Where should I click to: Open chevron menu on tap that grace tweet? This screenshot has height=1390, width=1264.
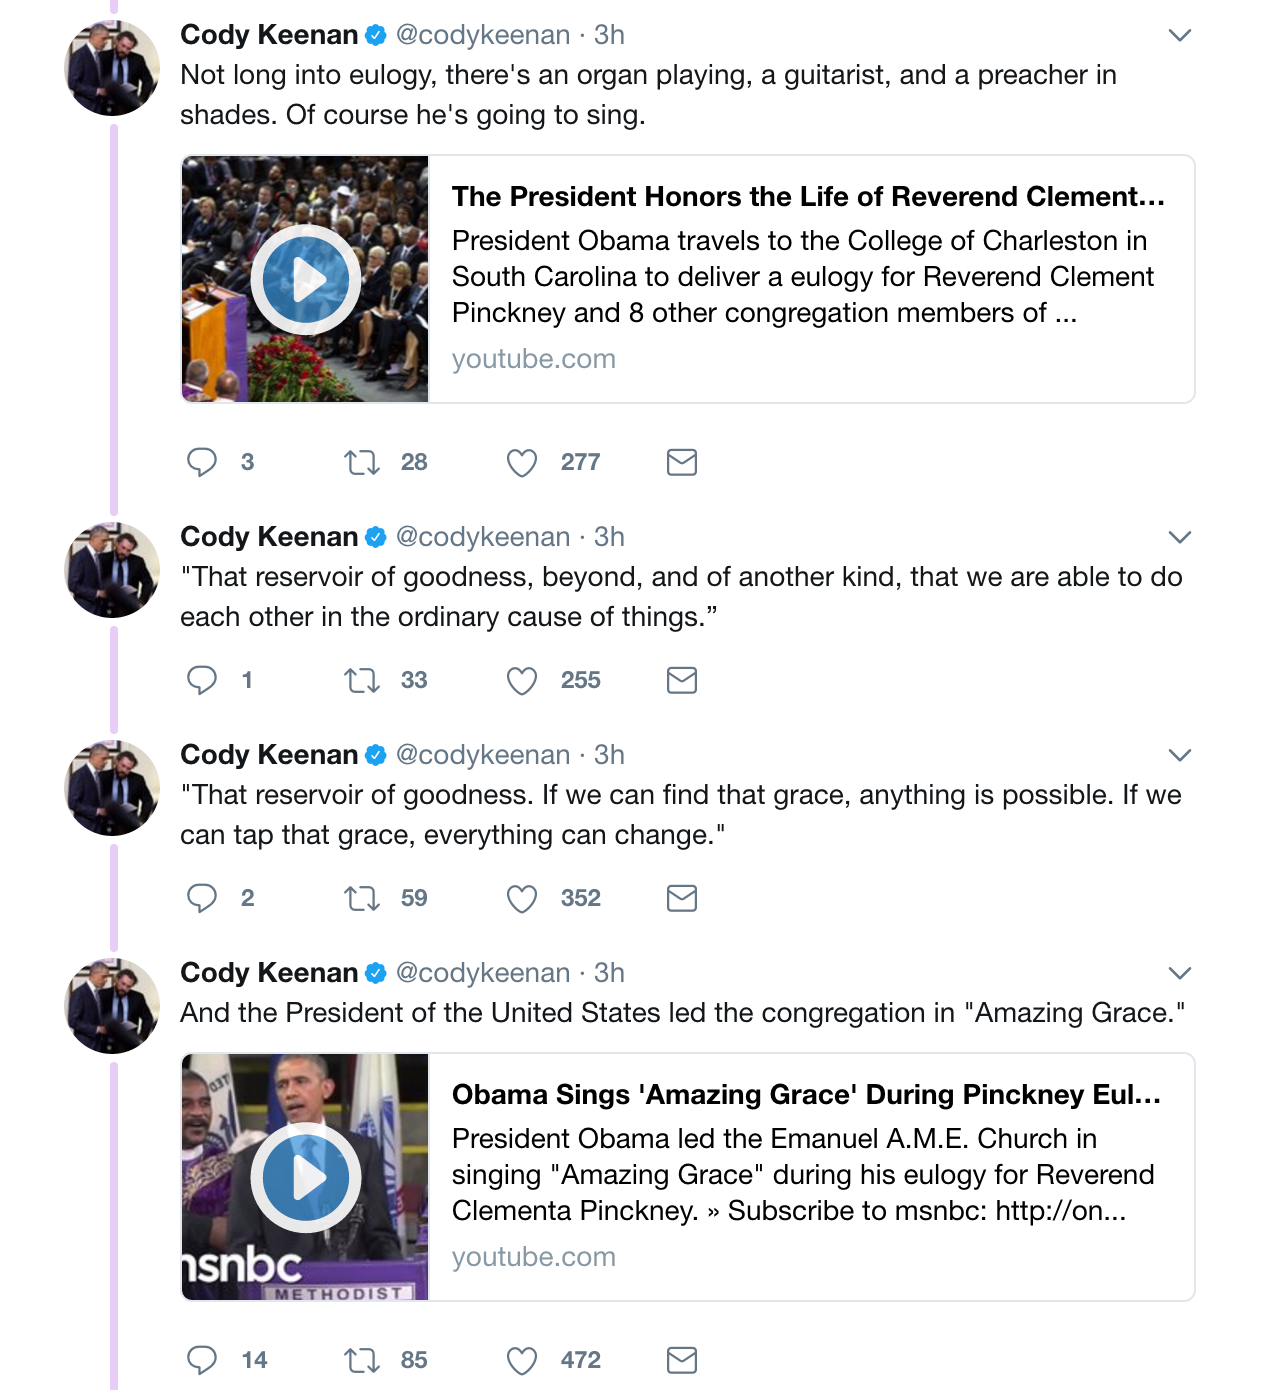[x=1180, y=755]
